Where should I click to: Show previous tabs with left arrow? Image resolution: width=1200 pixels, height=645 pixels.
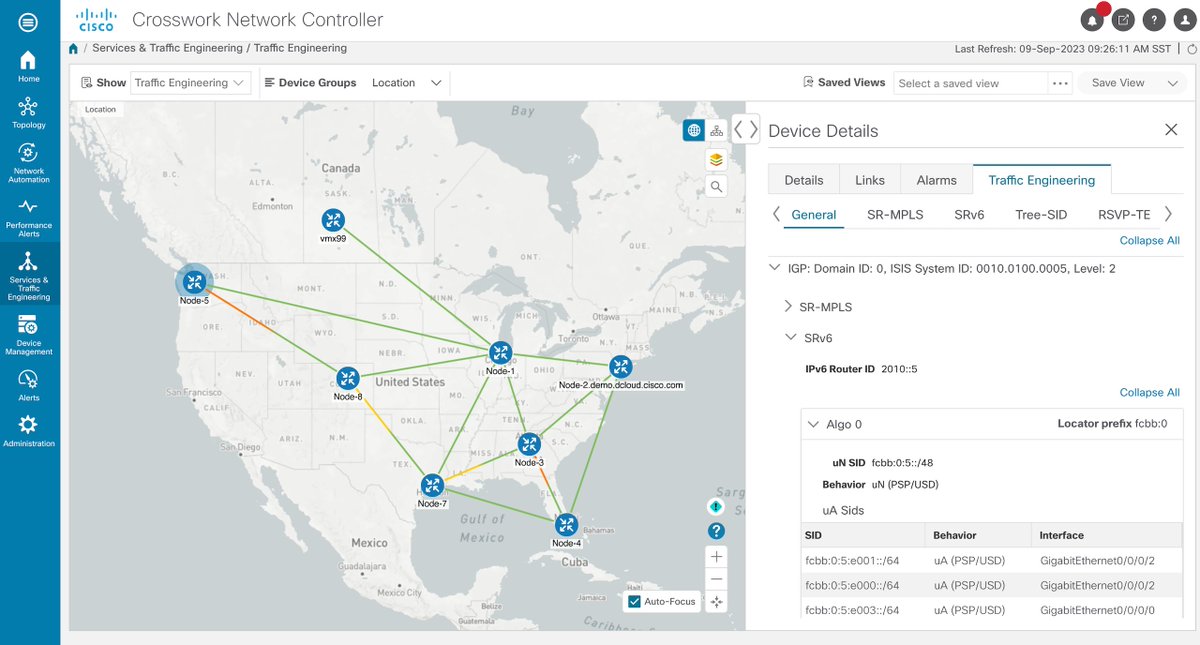pyautogui.click(x=776, y=214)
